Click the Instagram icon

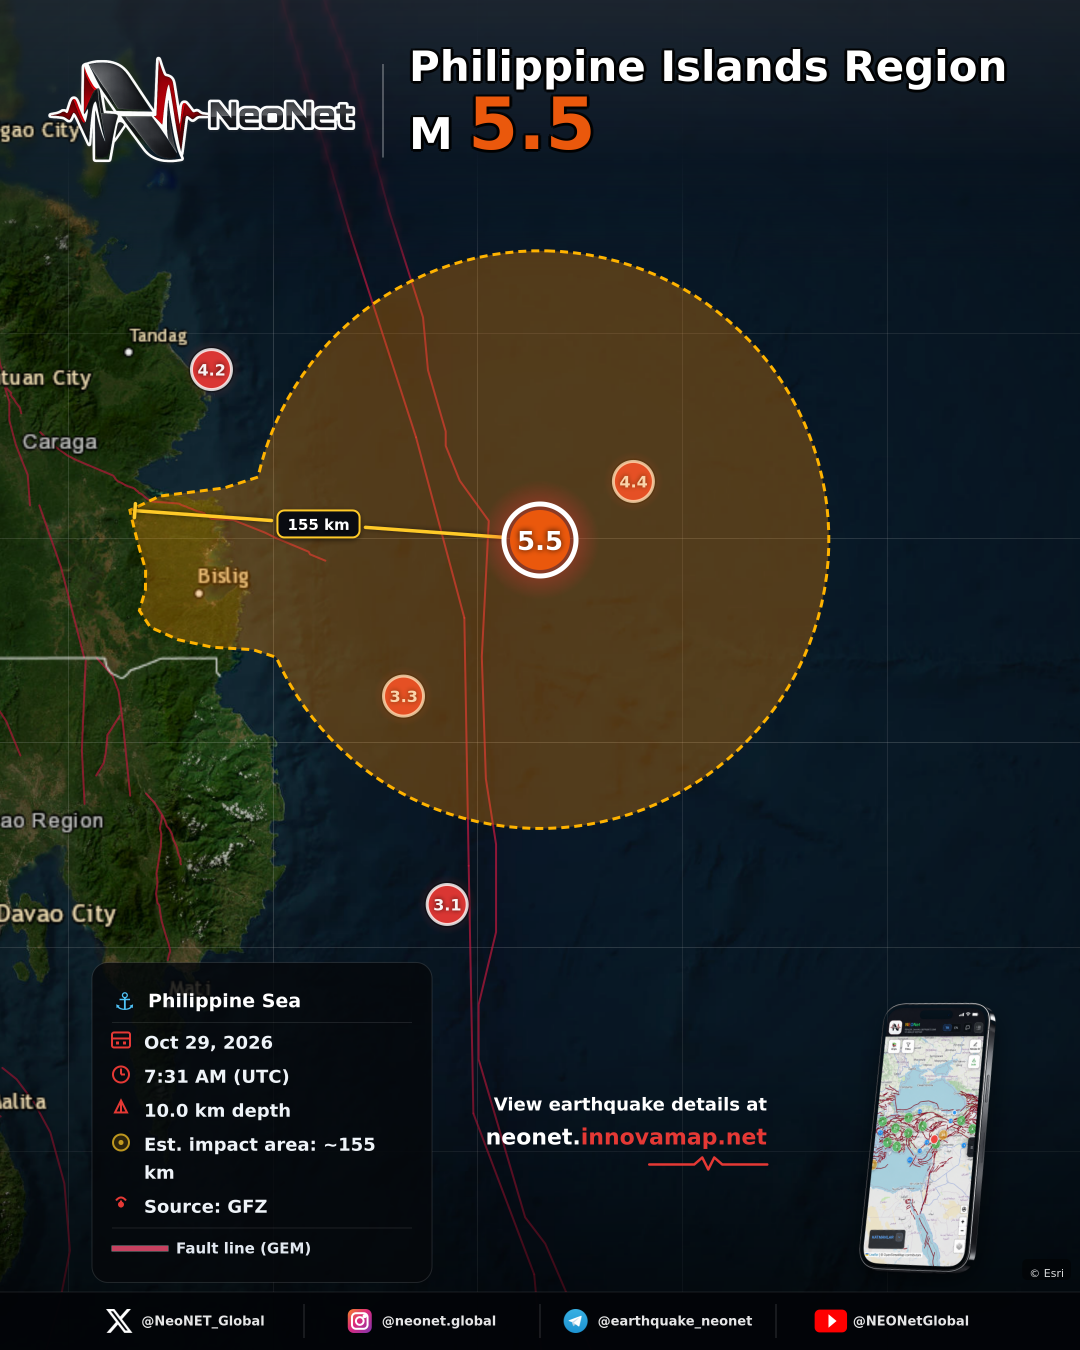(360, 1321)
